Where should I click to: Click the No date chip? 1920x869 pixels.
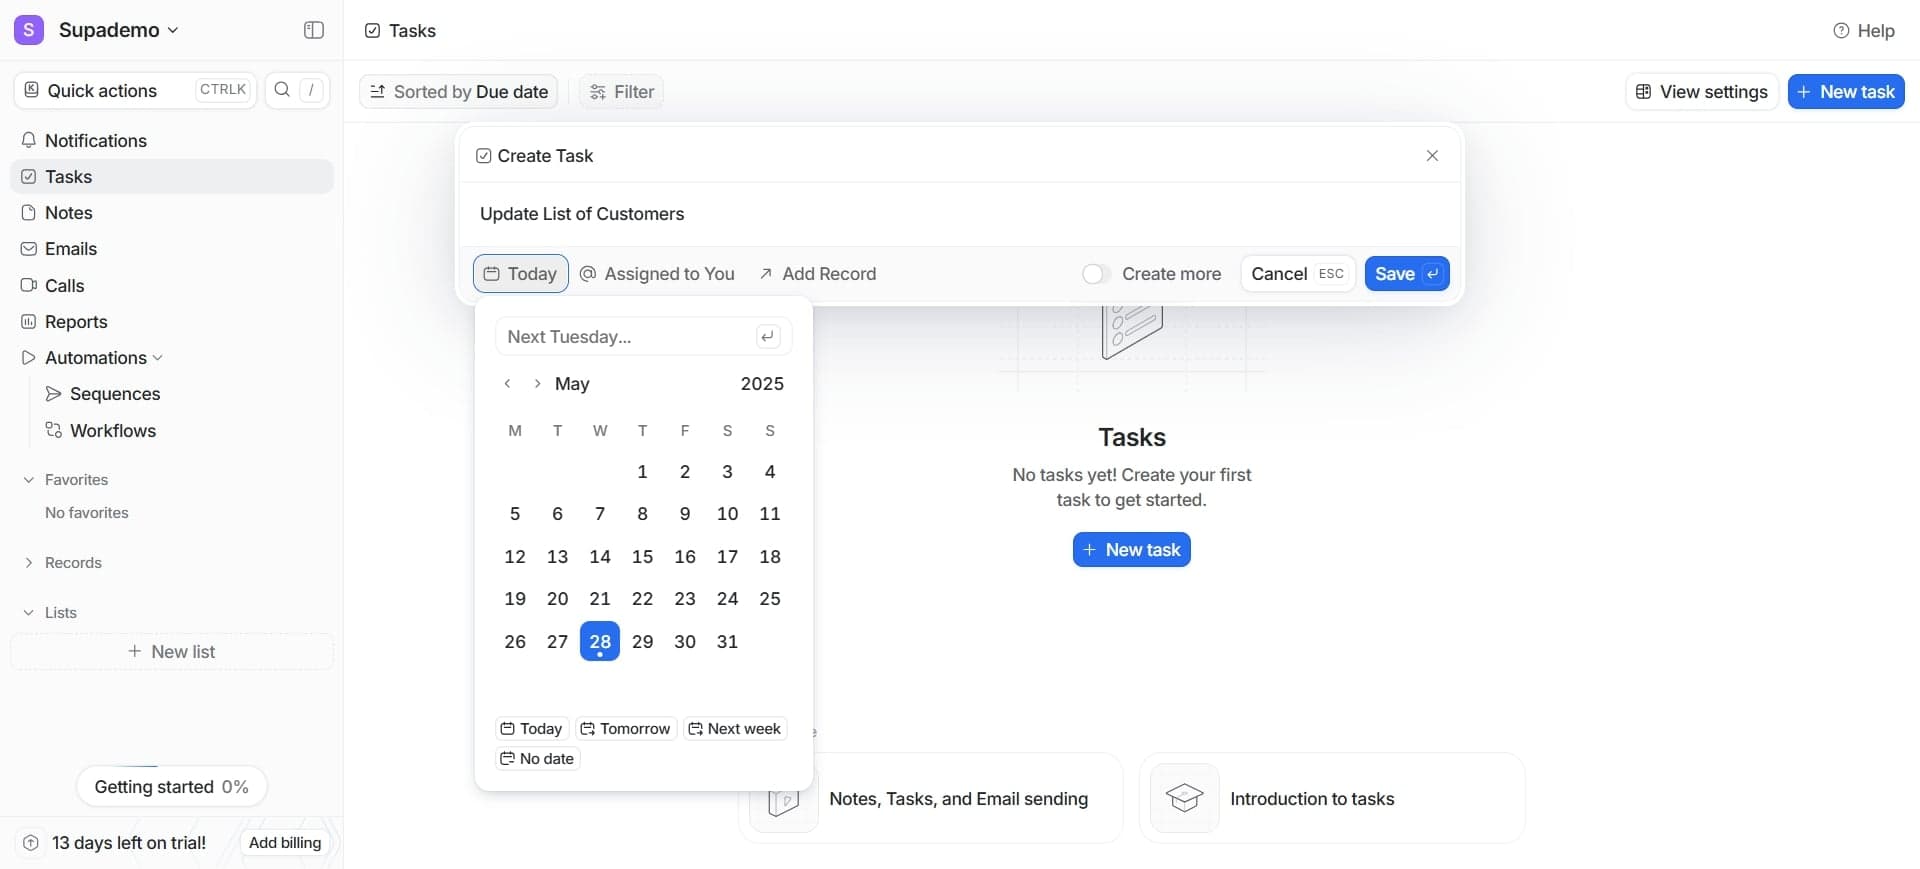[x=538, y=759]
